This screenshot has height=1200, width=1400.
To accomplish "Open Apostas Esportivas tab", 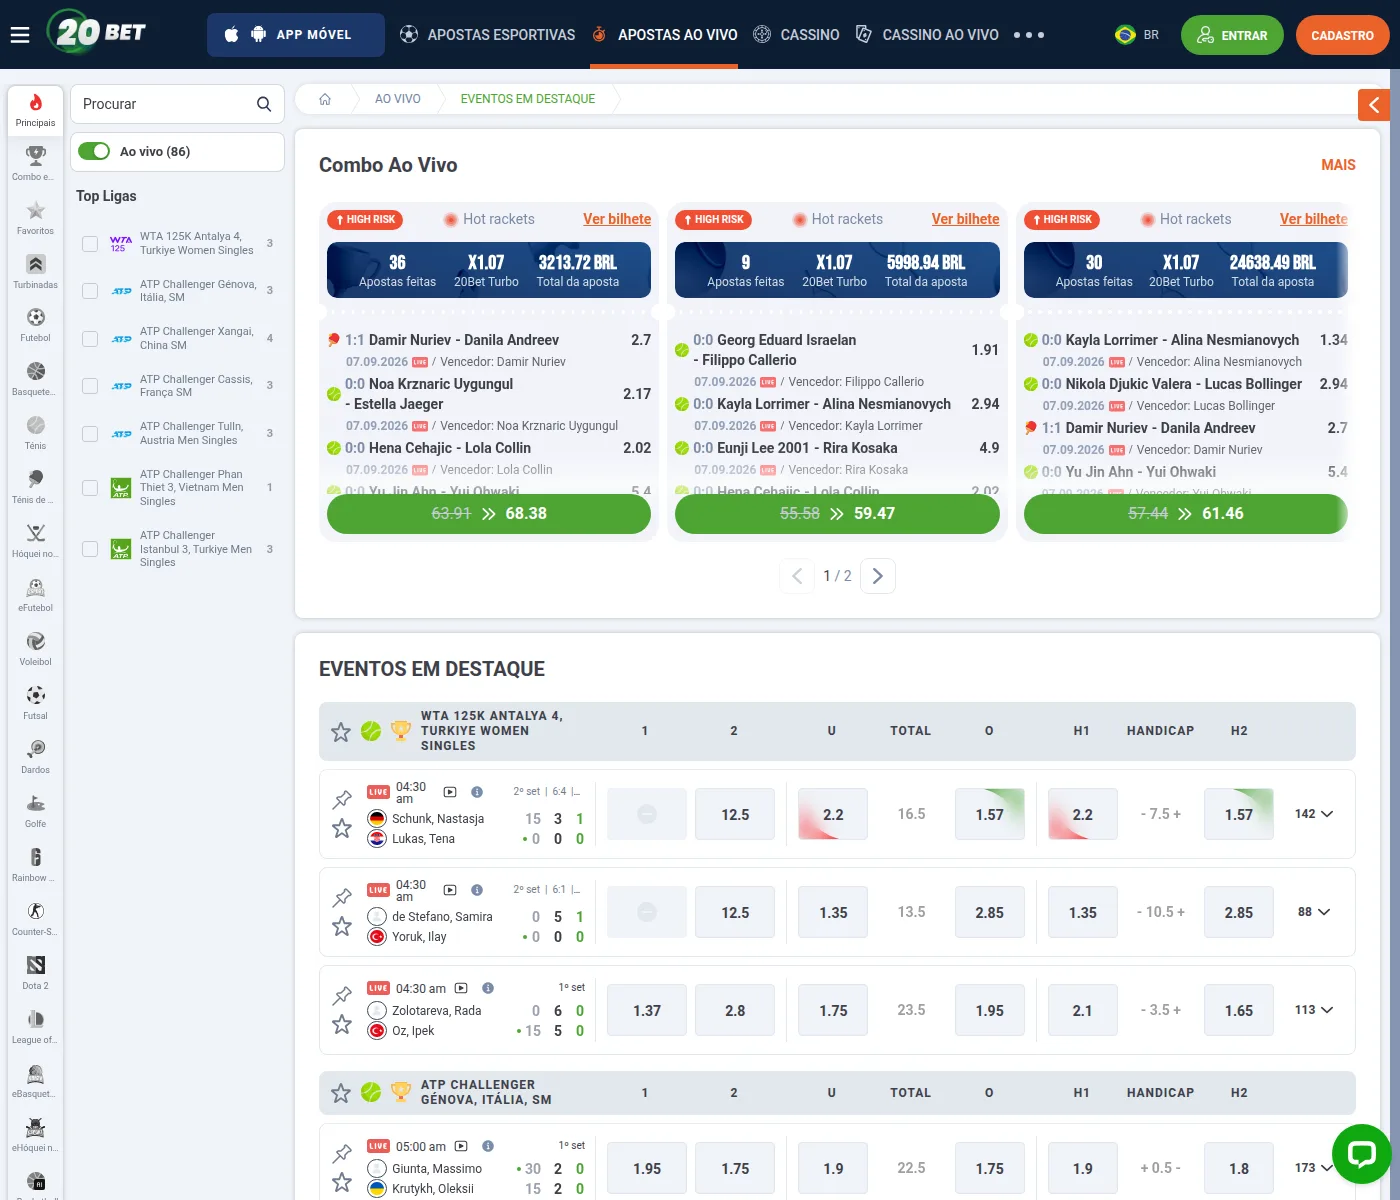I will 487,35.
